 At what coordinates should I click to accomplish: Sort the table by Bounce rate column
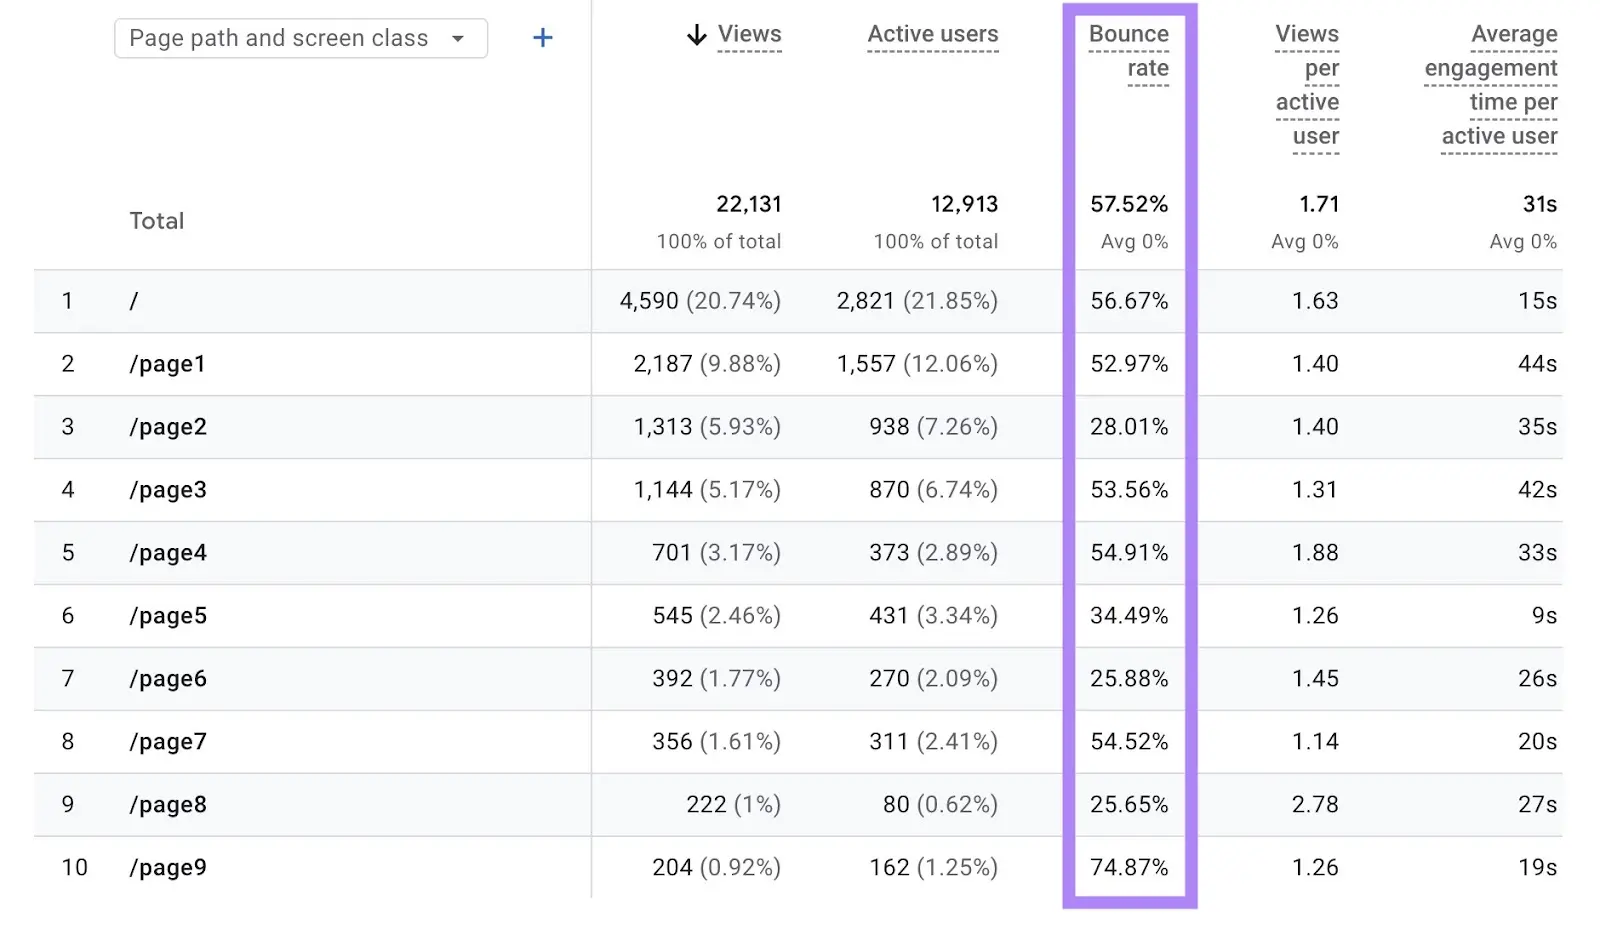pos(1129,50)
